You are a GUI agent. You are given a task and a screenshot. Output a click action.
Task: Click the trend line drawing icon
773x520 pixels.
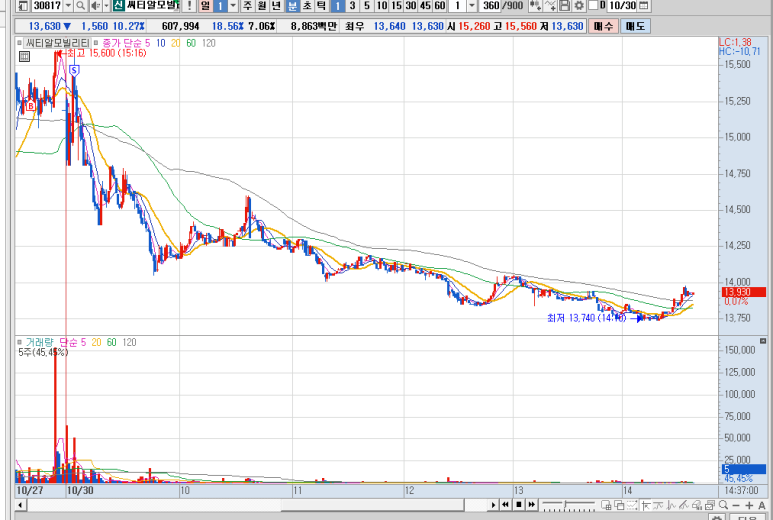[x=671, y=505]
